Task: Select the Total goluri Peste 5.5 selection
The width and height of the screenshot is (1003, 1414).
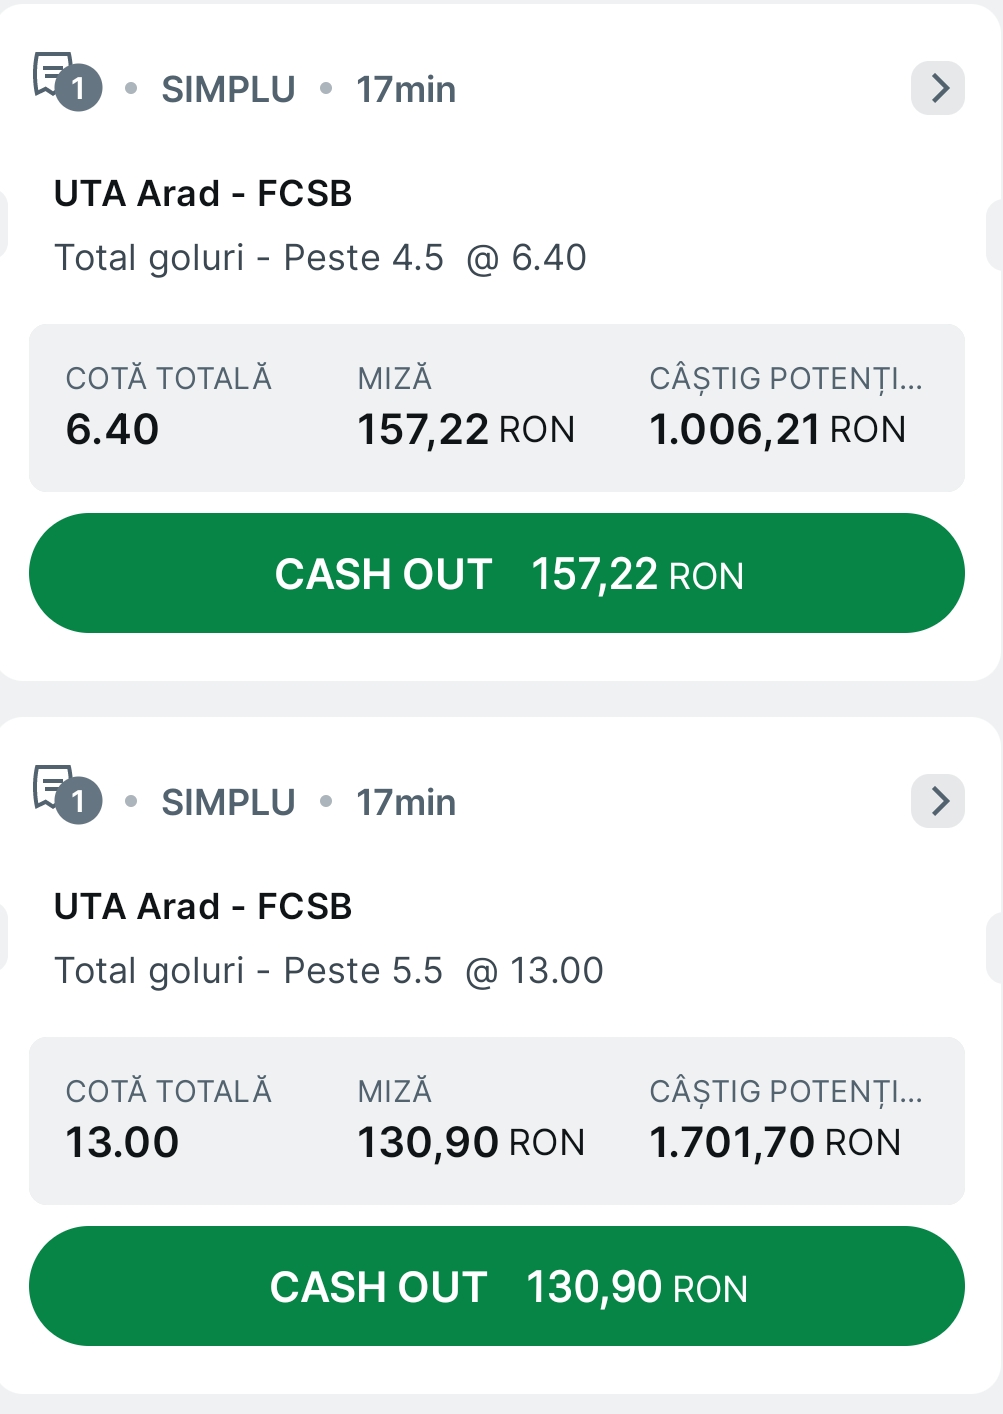Action: [328, 971]
